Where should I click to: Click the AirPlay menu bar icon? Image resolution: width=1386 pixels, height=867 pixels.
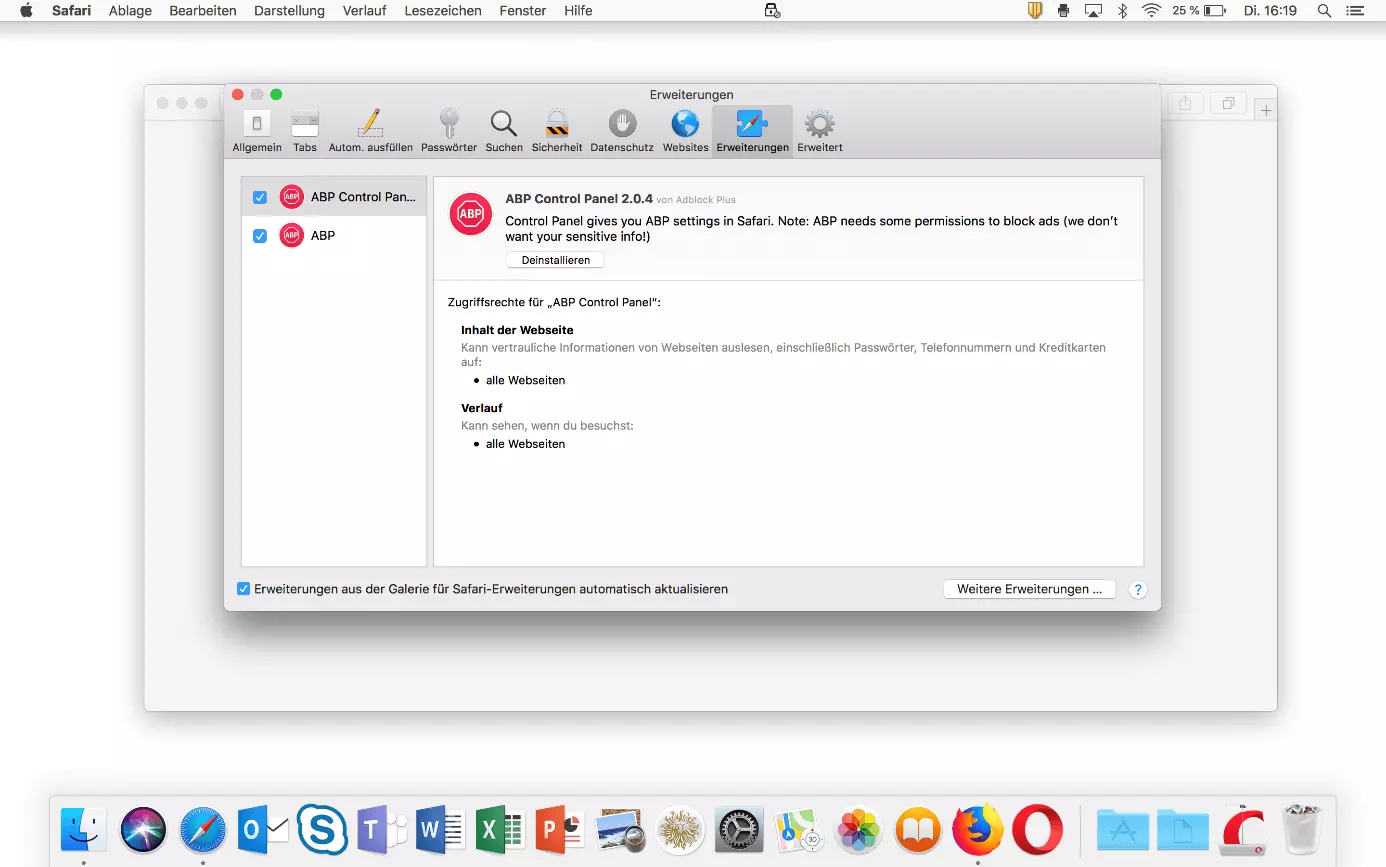coord(1093,11)
